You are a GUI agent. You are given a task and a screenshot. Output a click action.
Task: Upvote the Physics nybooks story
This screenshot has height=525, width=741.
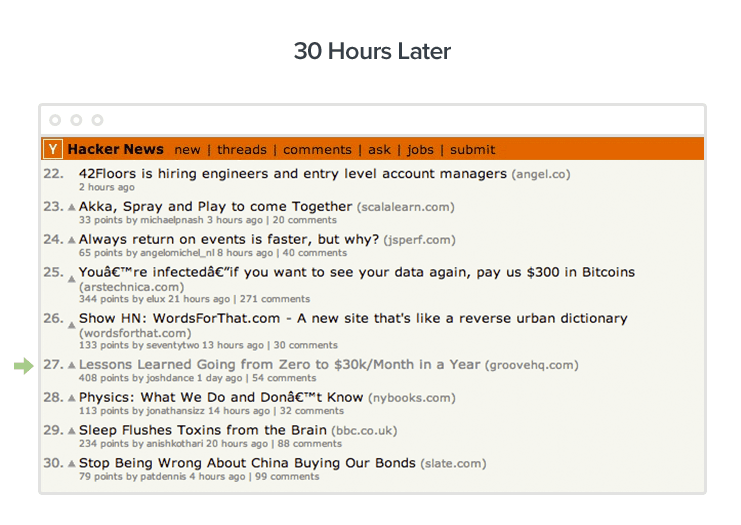71,398
